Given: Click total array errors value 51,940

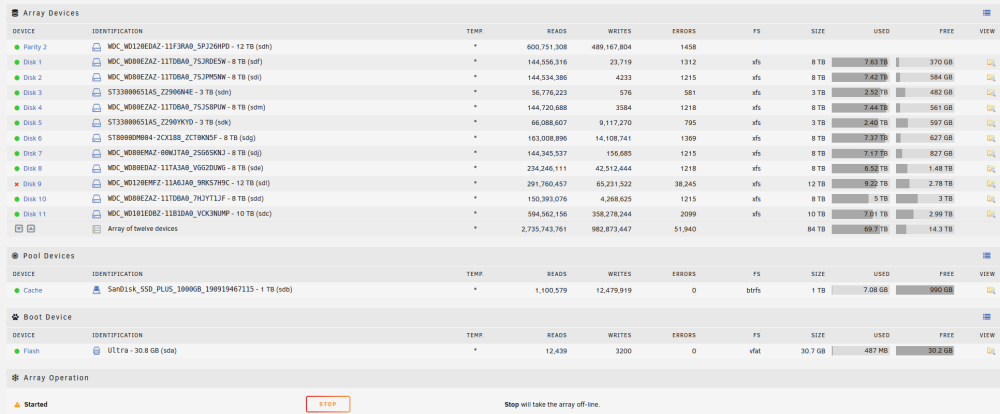Looking at the screenshot, I should [684, 229].
